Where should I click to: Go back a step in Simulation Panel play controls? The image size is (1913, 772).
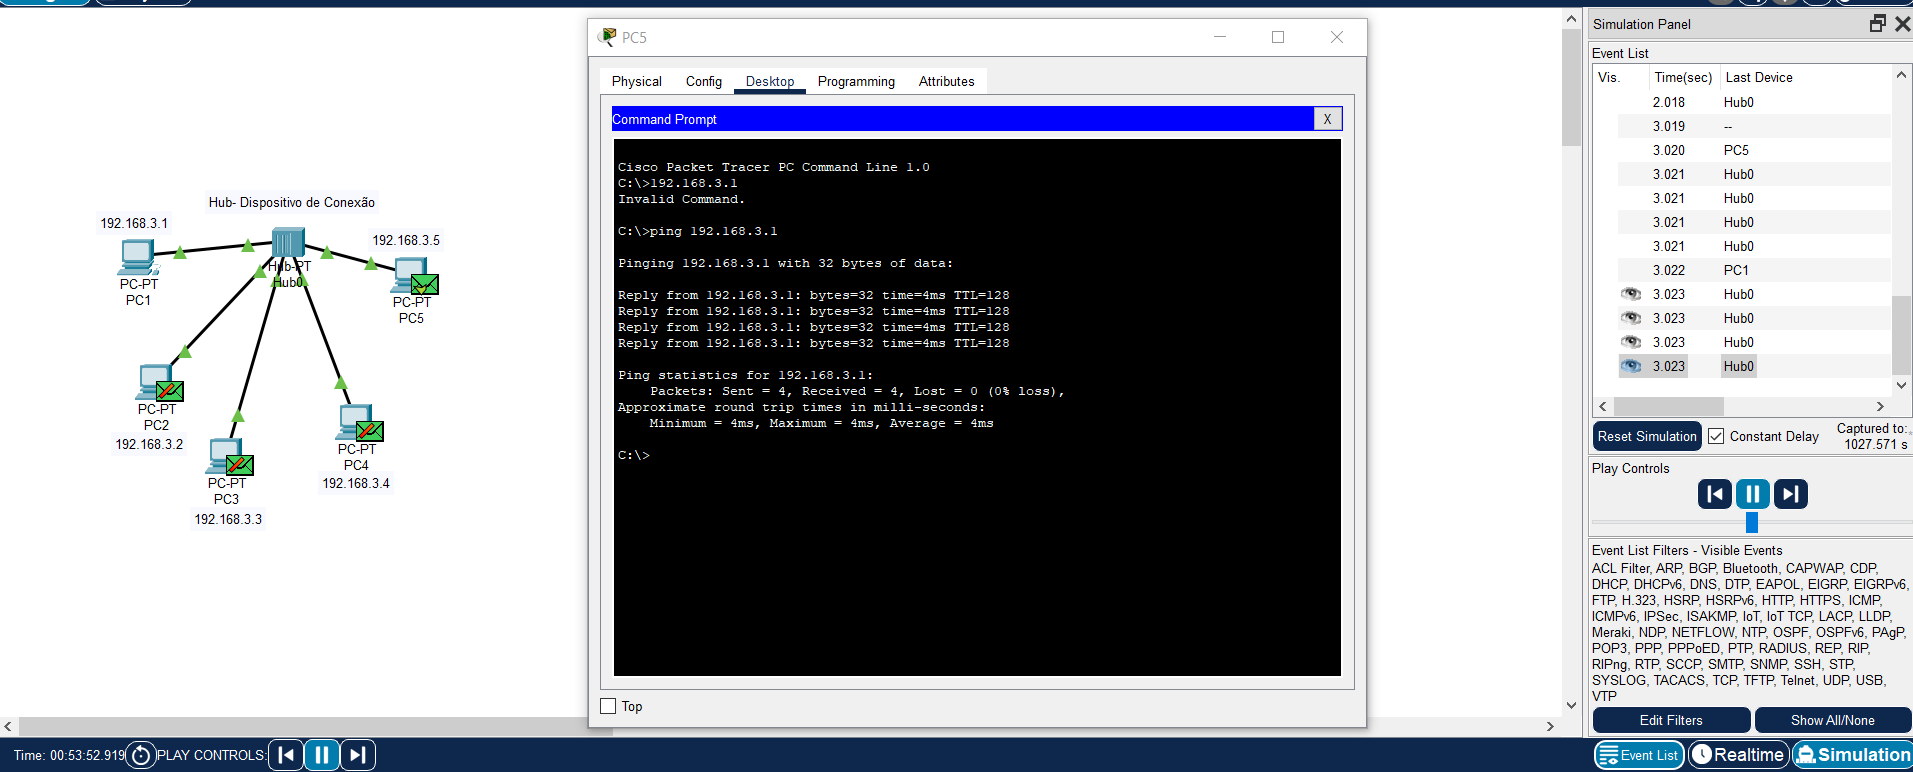click(x=1714, y=494)
